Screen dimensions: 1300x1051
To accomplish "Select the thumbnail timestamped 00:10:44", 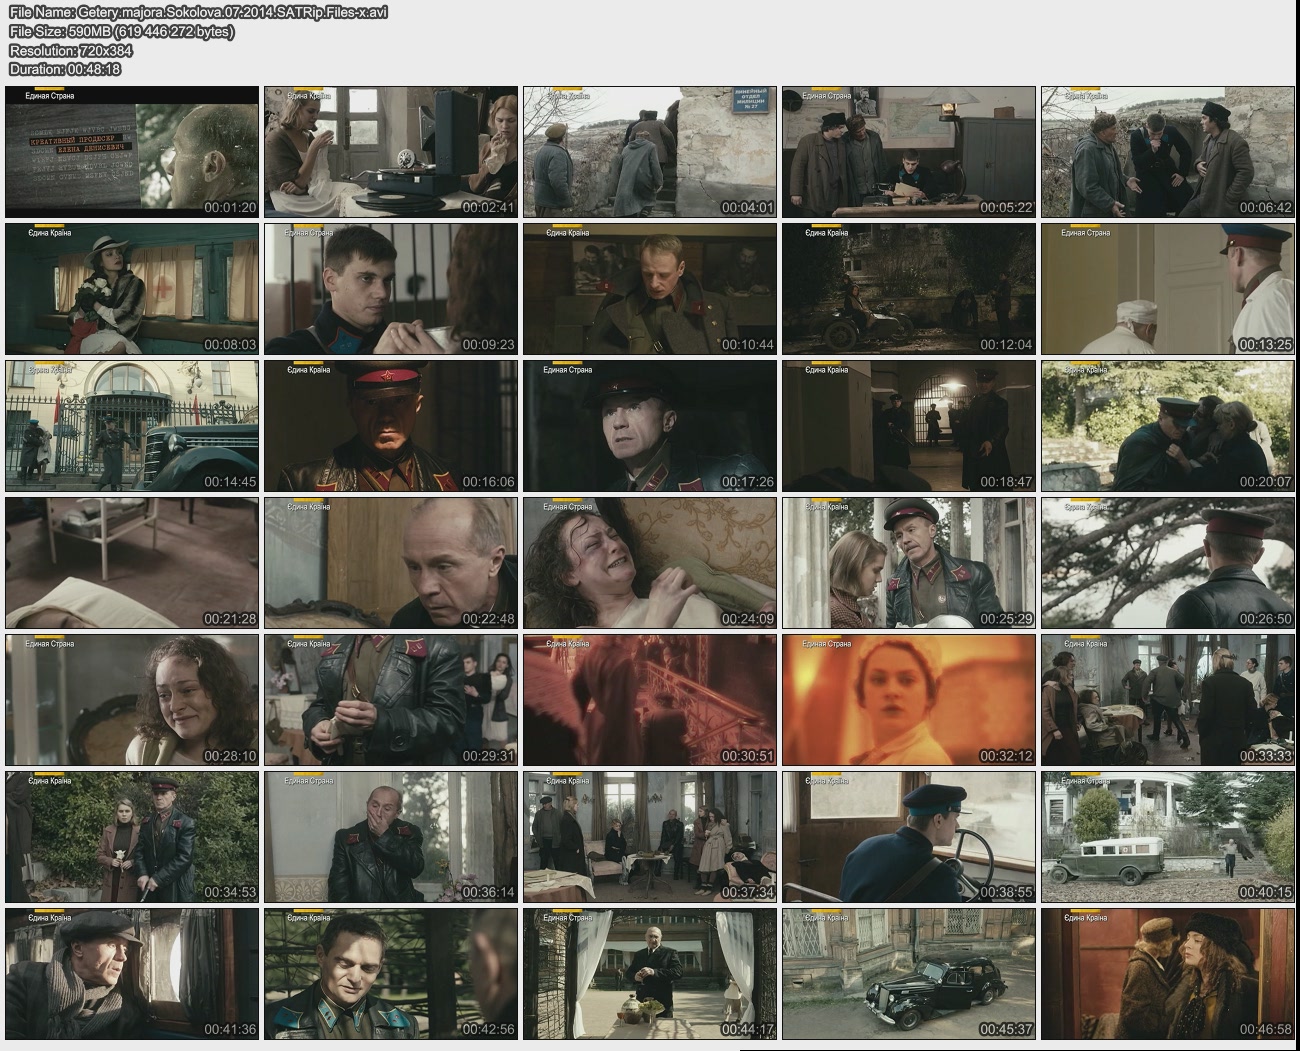I will 649,289.
